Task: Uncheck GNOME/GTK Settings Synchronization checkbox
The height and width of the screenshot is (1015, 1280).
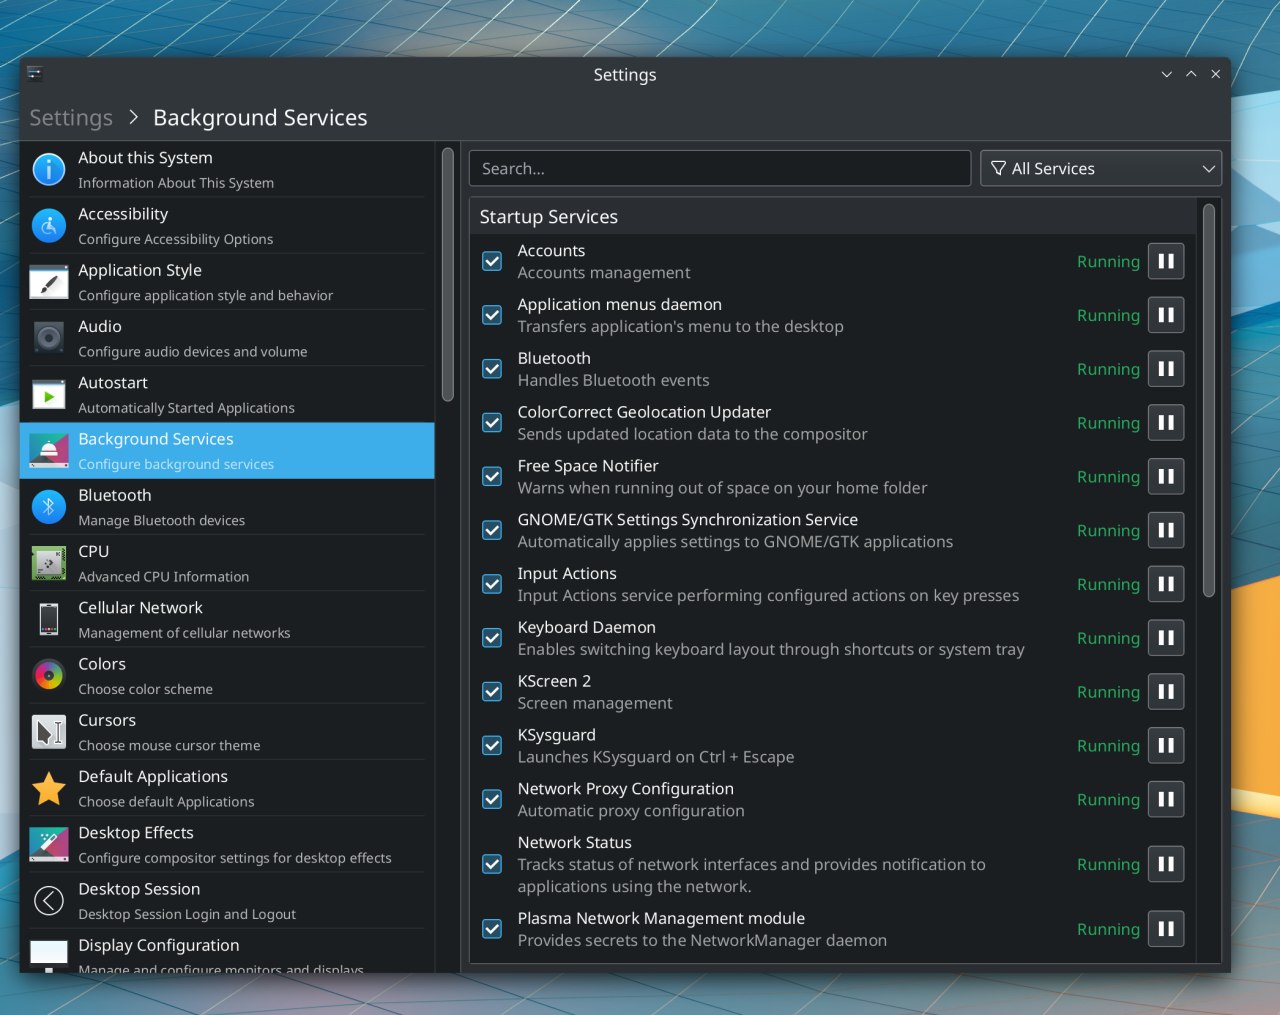Action: pos(492,530)
